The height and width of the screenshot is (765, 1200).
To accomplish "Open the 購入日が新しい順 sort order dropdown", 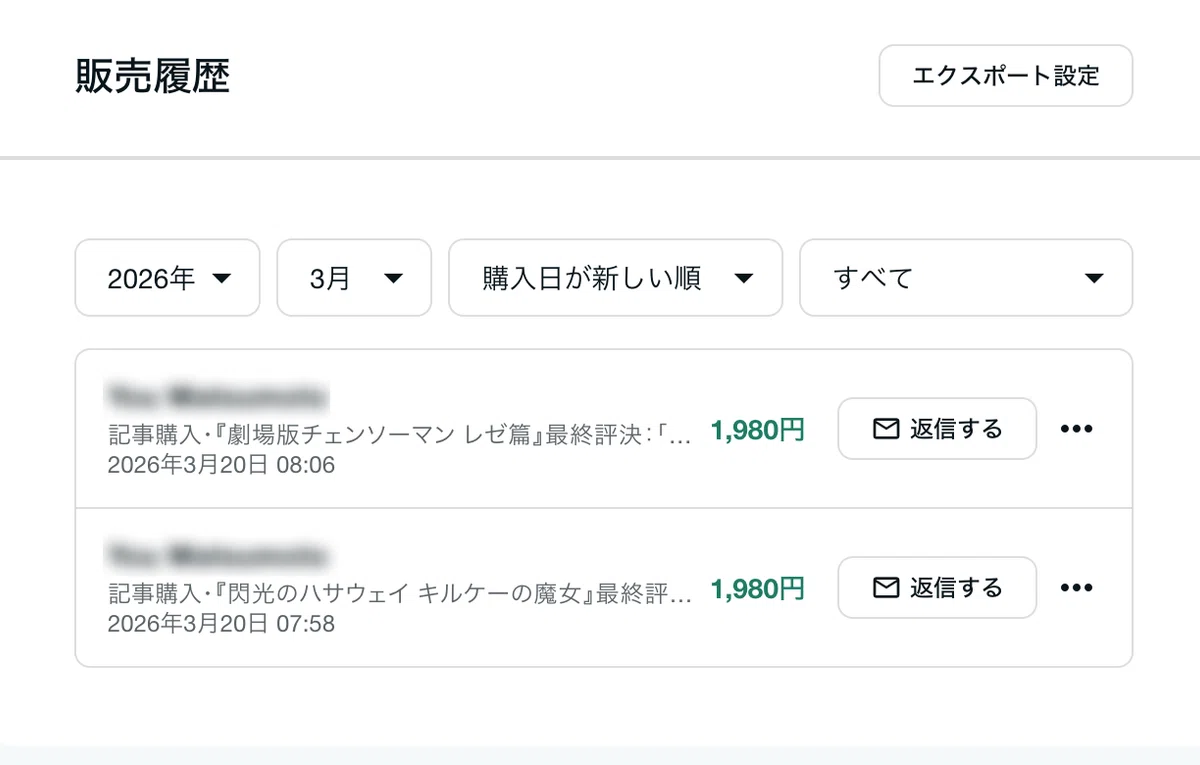I will (x=615, y=277).
